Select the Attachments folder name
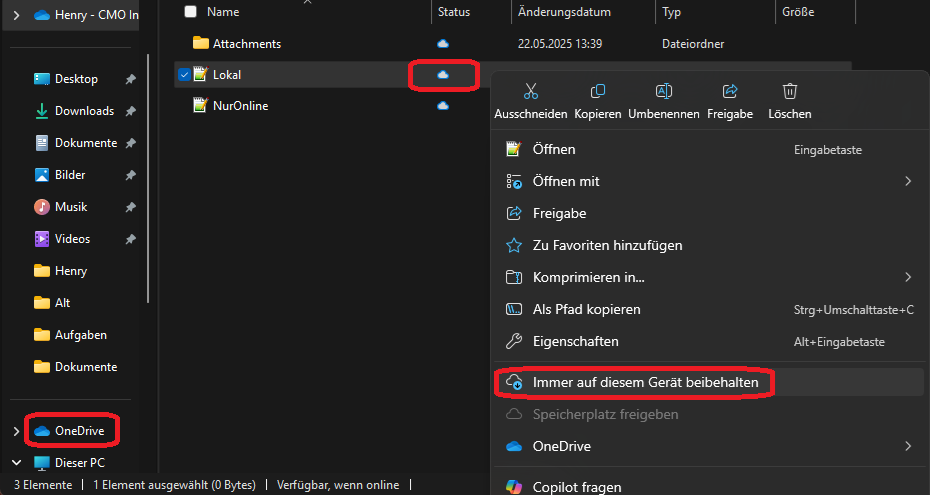This screenshot has width=931, height=495. click(247, 43)
